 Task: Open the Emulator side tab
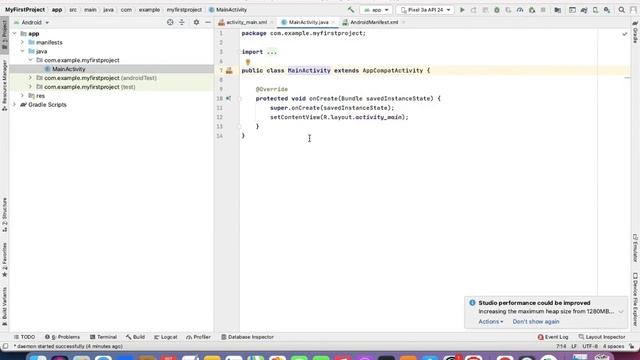(x=635, y=247)
